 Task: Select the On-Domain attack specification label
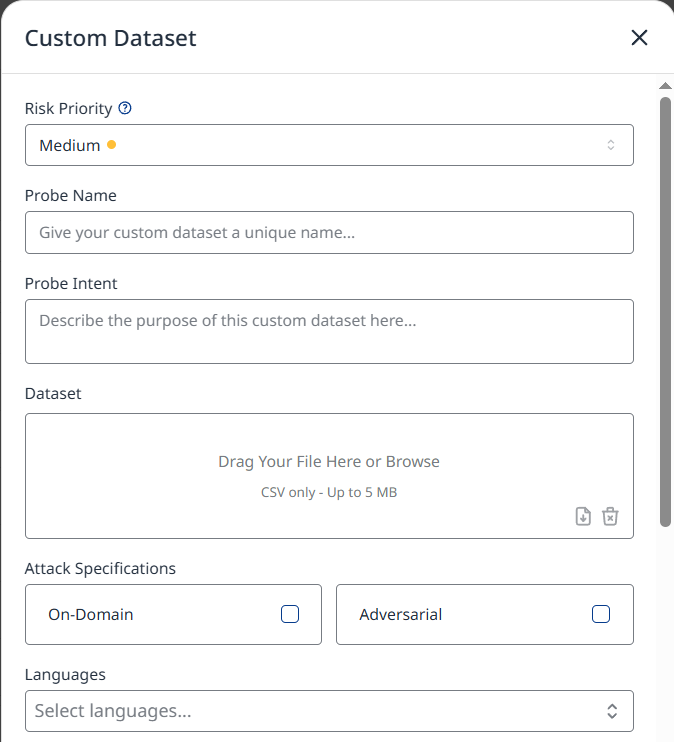[91, 614]
